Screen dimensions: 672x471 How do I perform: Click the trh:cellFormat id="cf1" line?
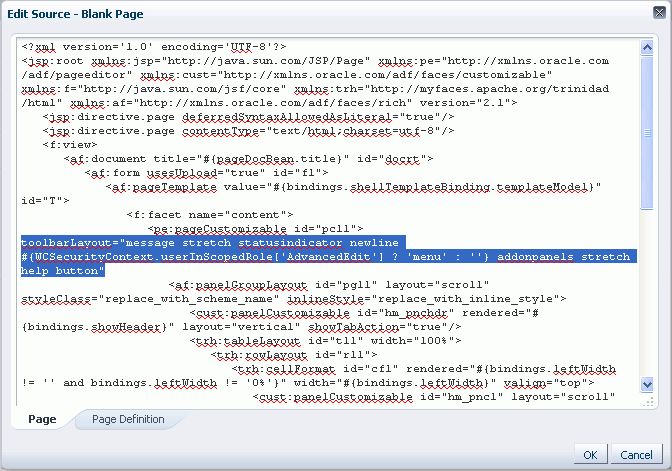(424, 369)
